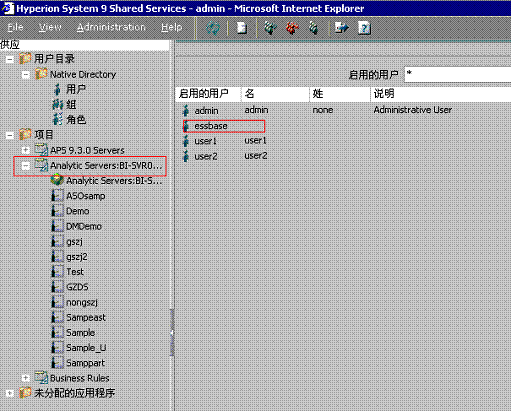Select the 组 group icon in tree
The width and height of the screenshot is (512, 412).
[58, 105]
